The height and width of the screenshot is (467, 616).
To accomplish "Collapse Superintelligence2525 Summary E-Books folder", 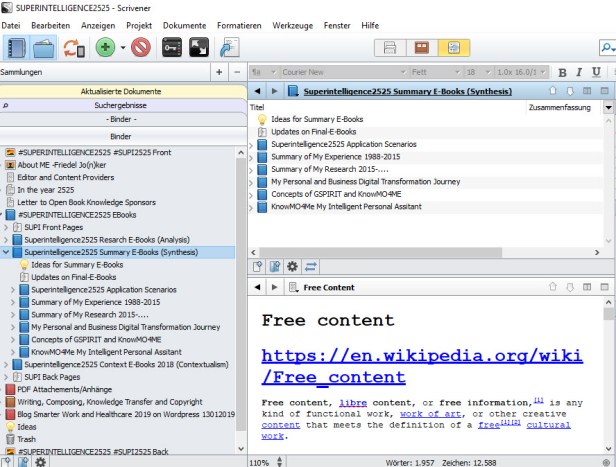I will [6, 253].
